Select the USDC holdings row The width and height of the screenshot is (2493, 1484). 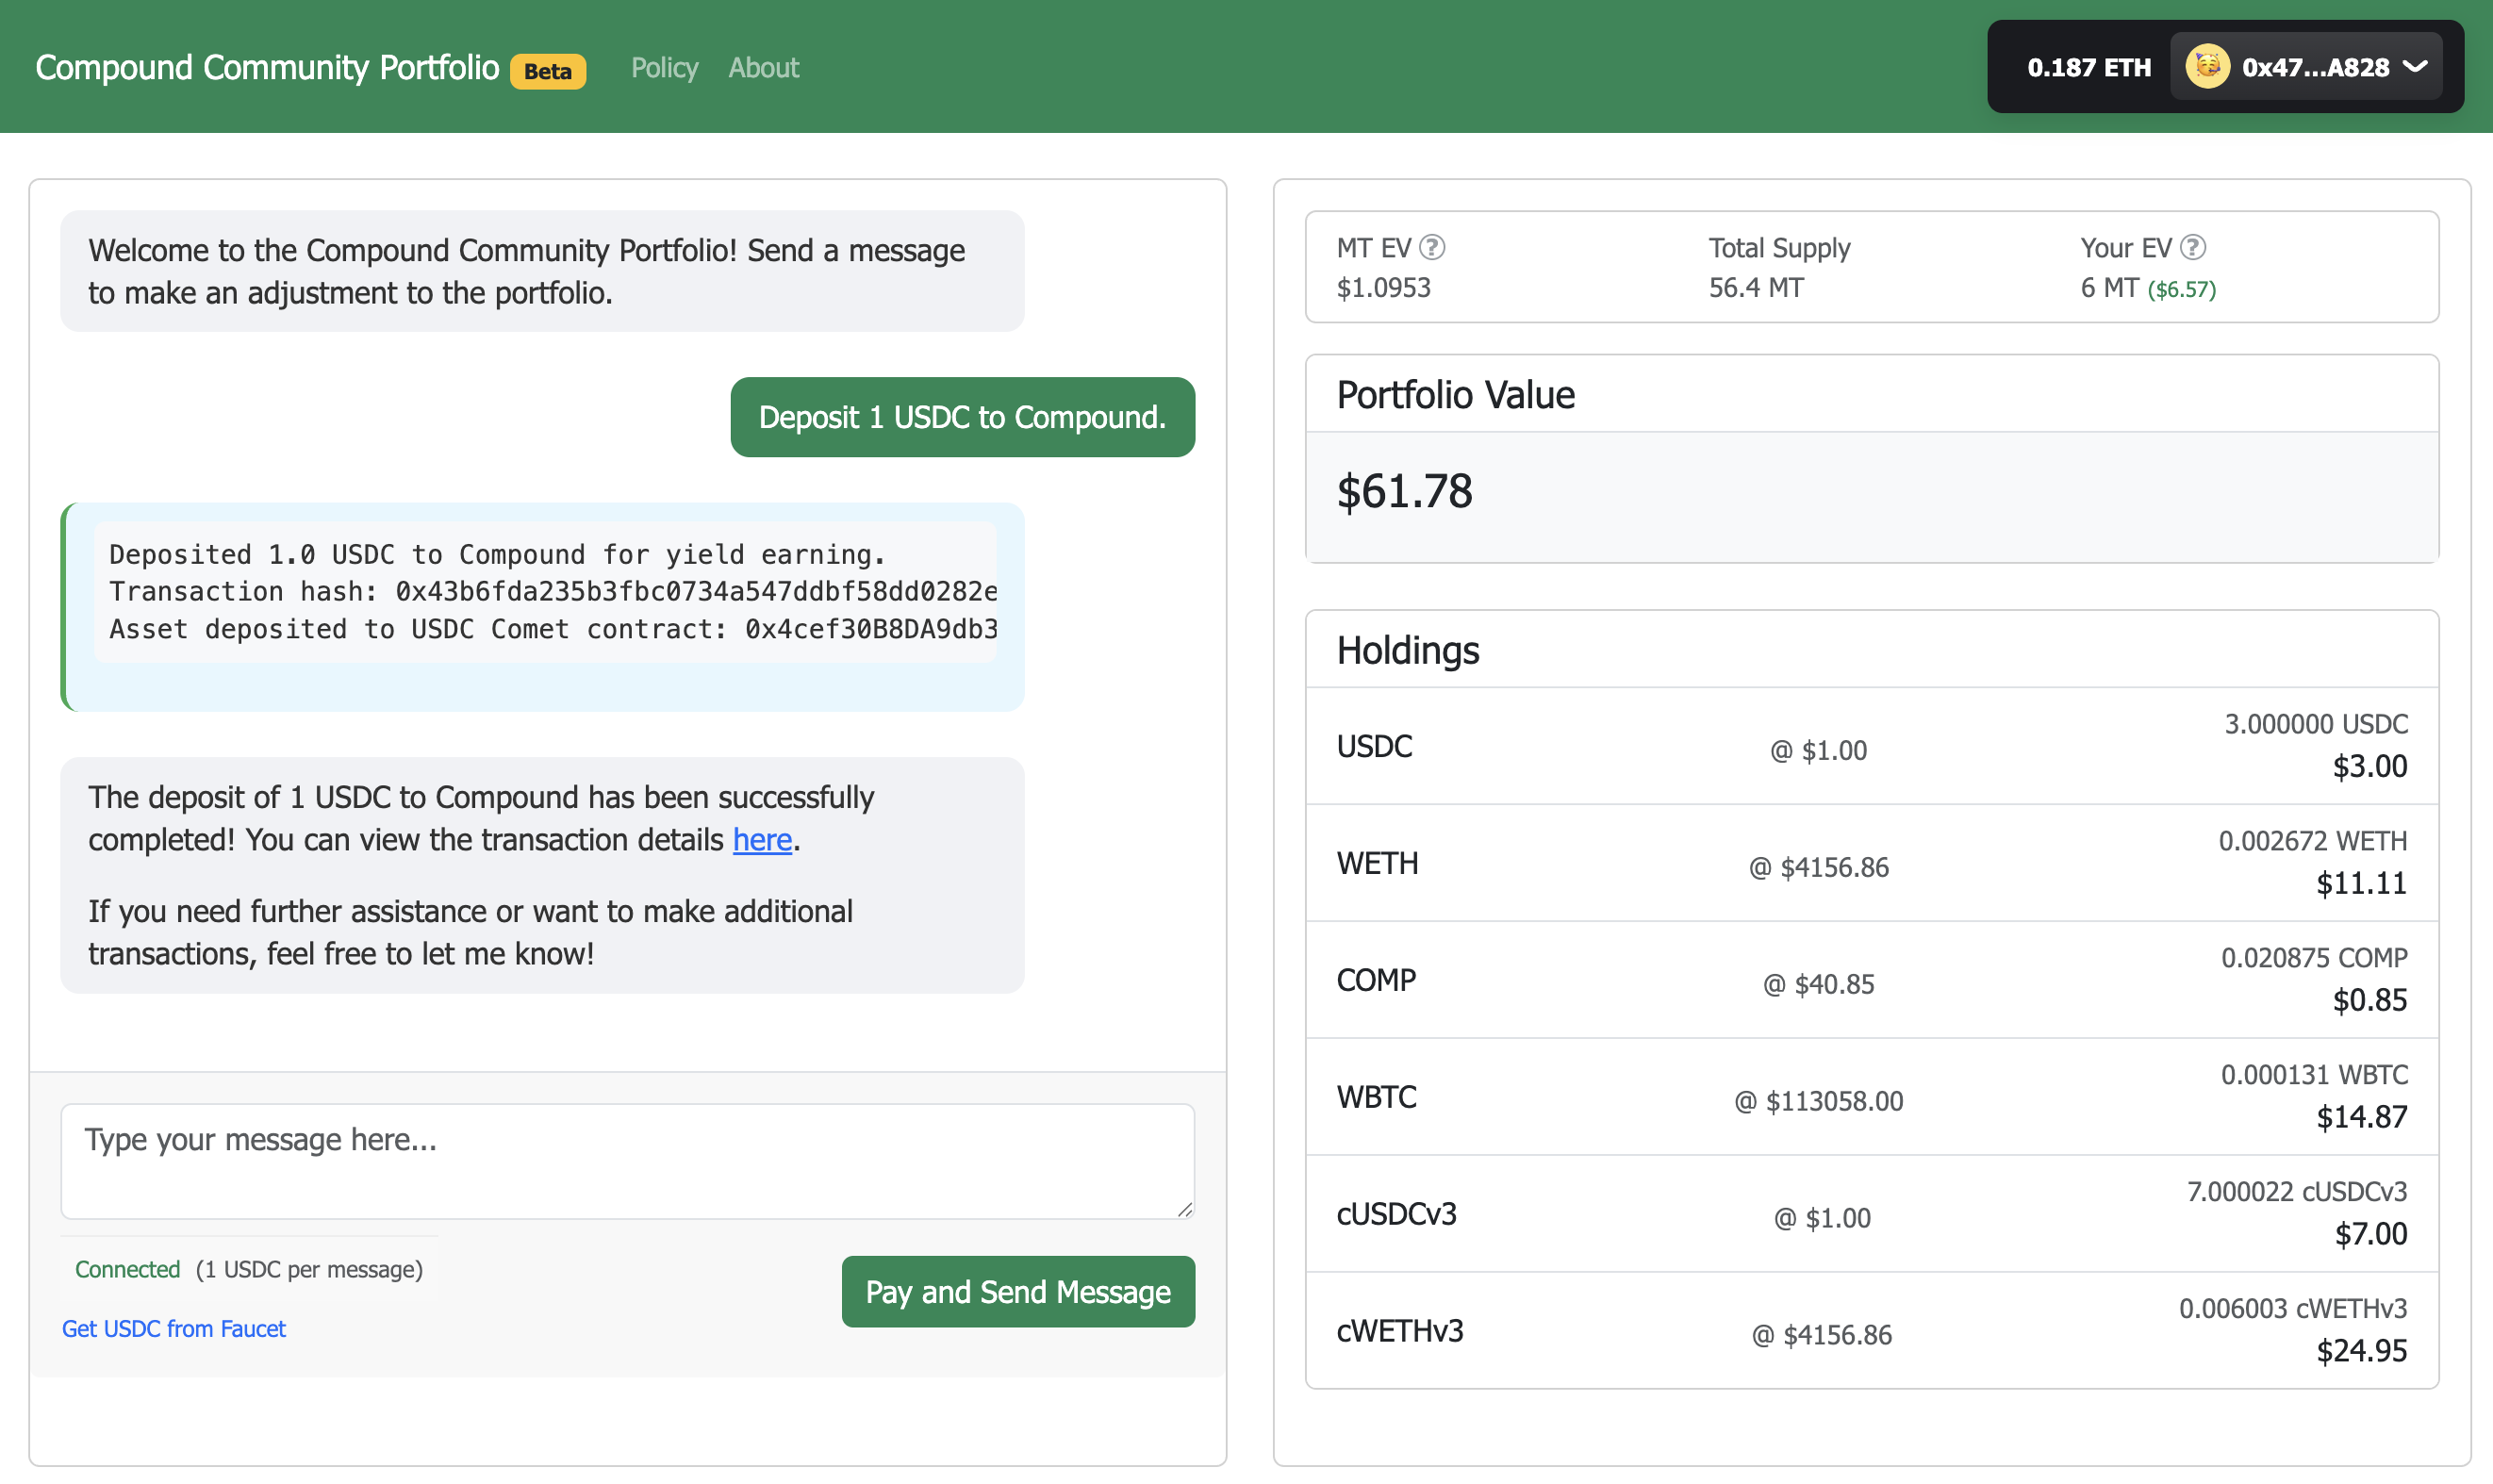pyautogui.click(x=1871, y=746)
